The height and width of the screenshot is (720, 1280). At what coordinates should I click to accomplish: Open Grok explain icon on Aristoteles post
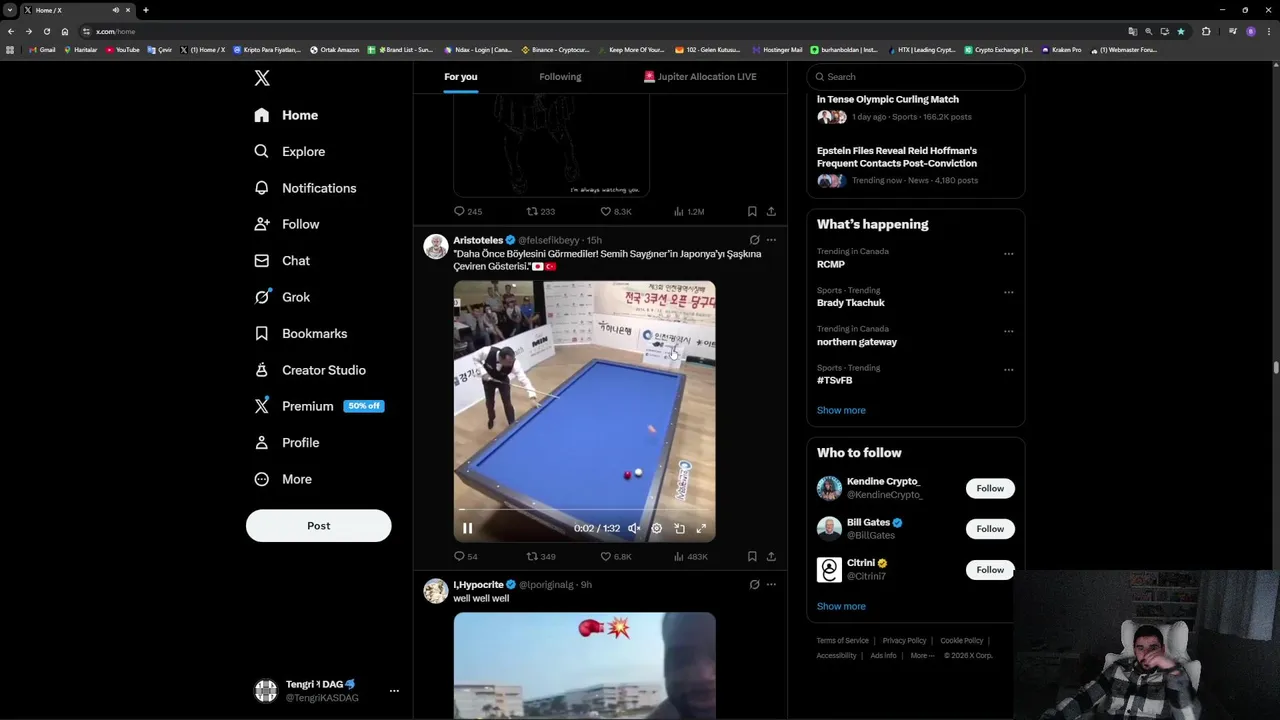(x=754, y=240)
